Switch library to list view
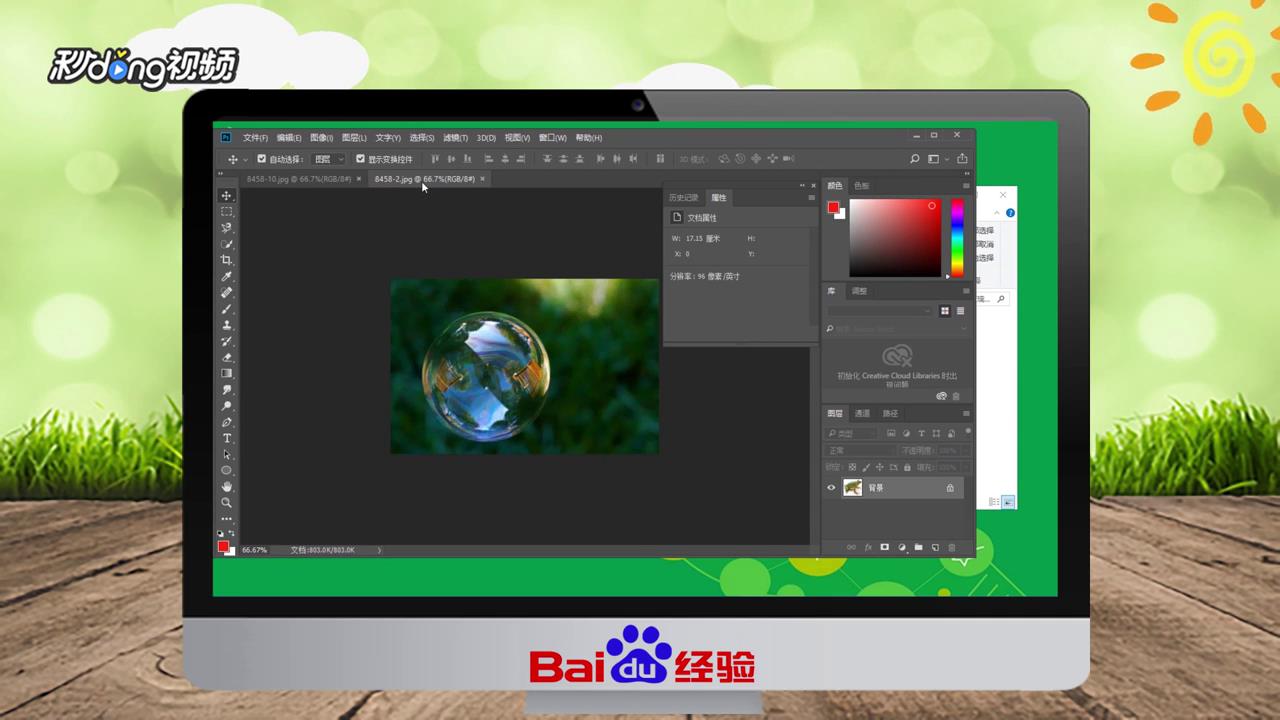 (960, 311)
